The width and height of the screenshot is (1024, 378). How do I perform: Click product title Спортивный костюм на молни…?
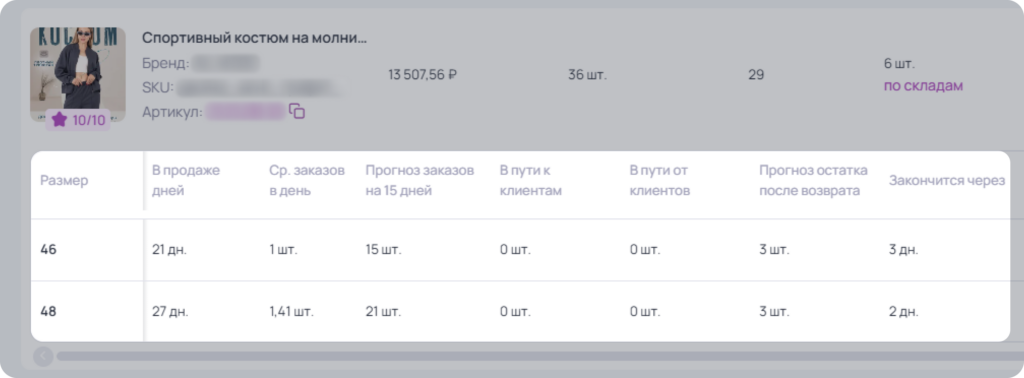pos(255,38)
